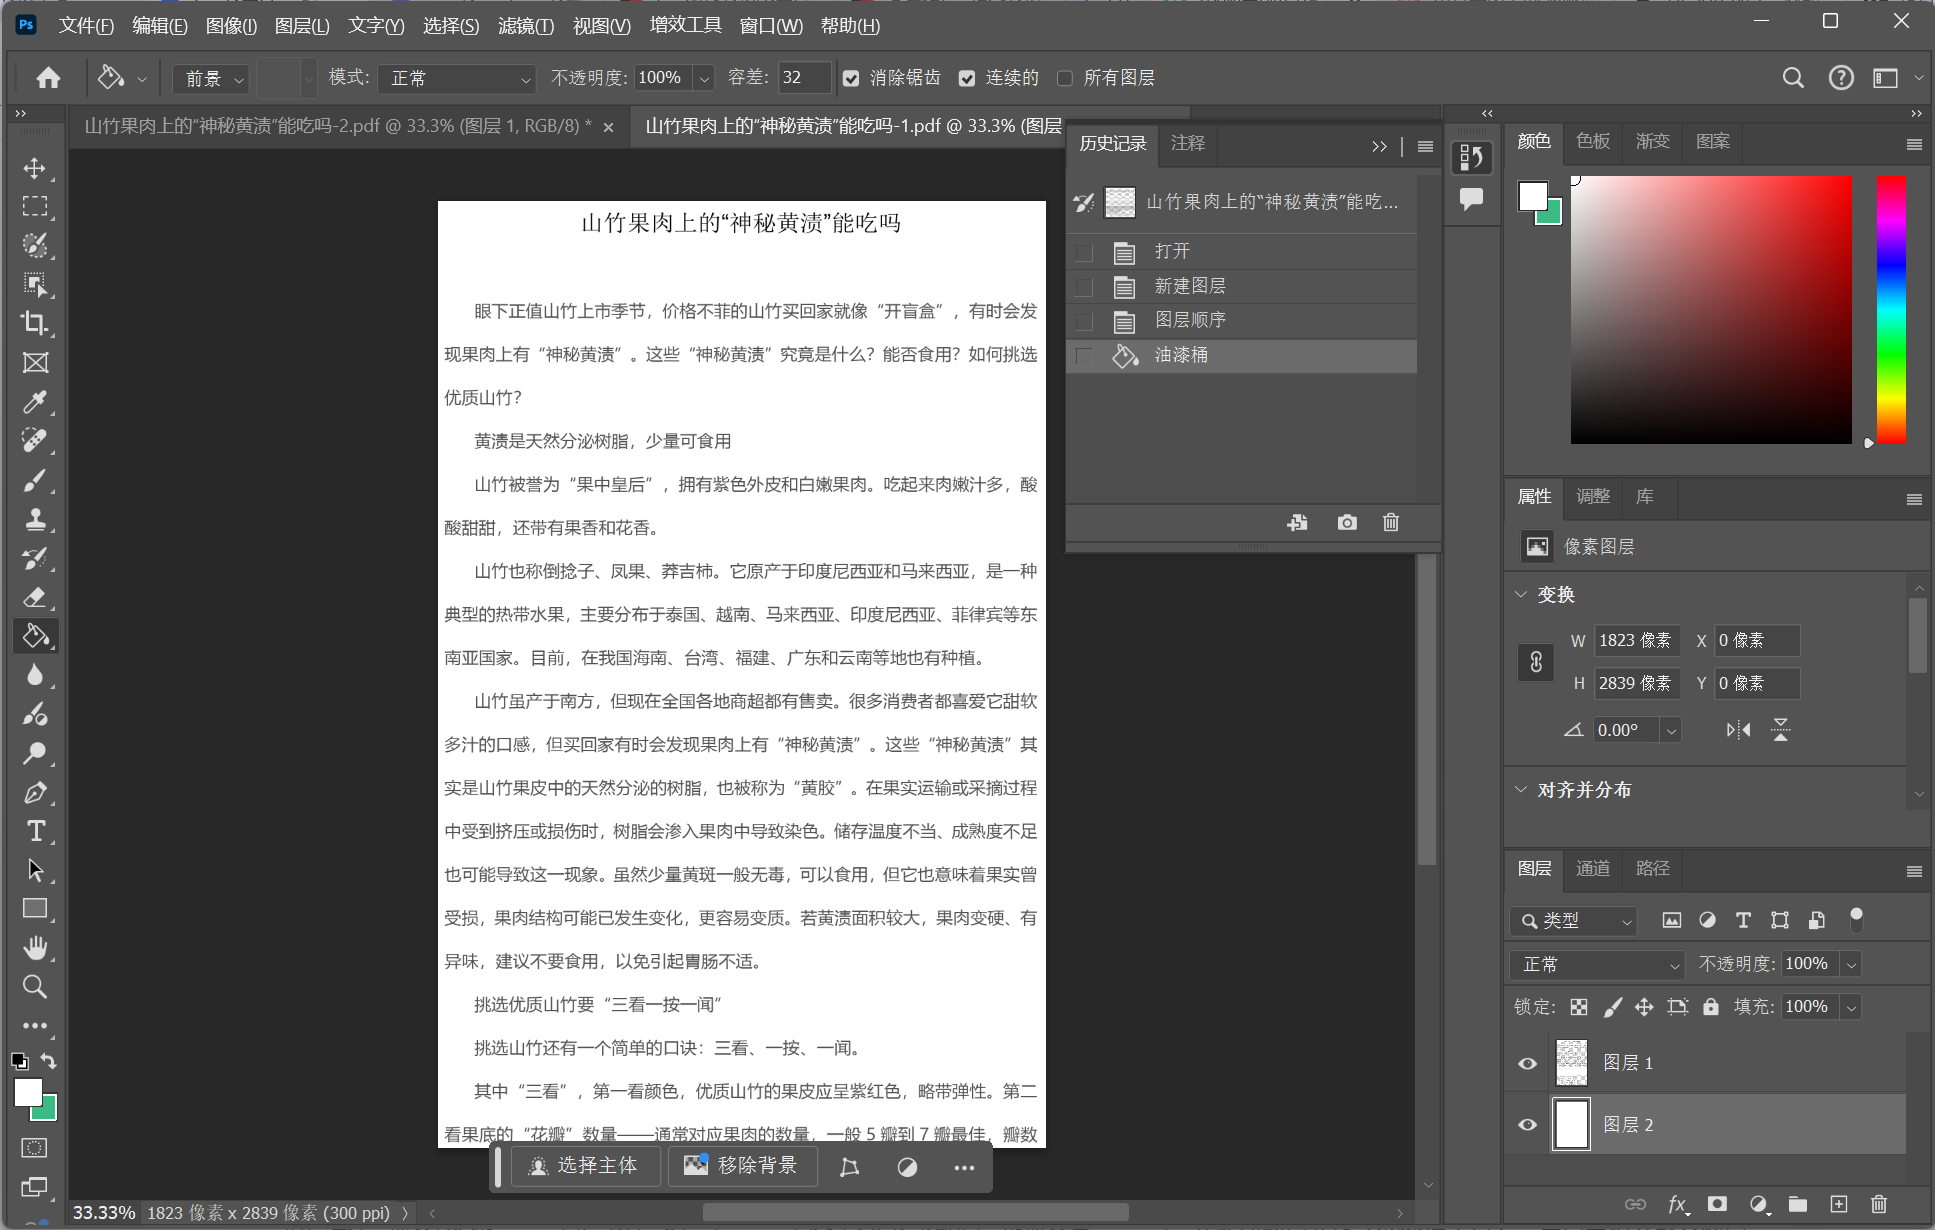Image resolution: width=1935 pixels, height=1230 pixels.
Task: Collapse the 变换 section in Properties
Action: (1522, 594)
